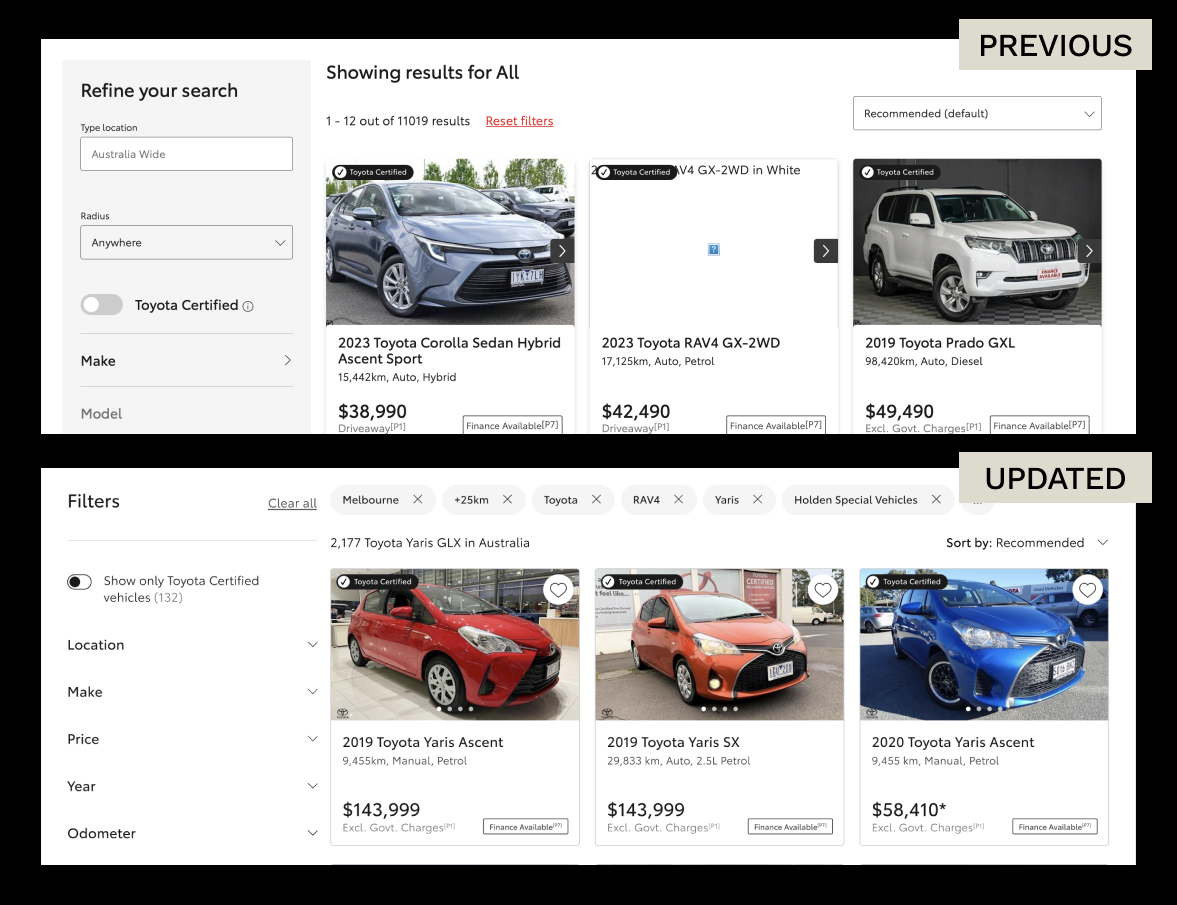The height and width of the screenshot is (905, 1177).
Task: Click '2,177 Toyota Yaris GLX in Australia'
Action: (430, 543)
